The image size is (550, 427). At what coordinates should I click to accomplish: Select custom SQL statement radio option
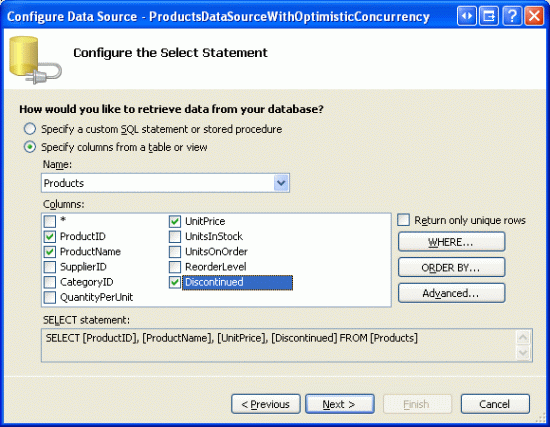point(30,129)
